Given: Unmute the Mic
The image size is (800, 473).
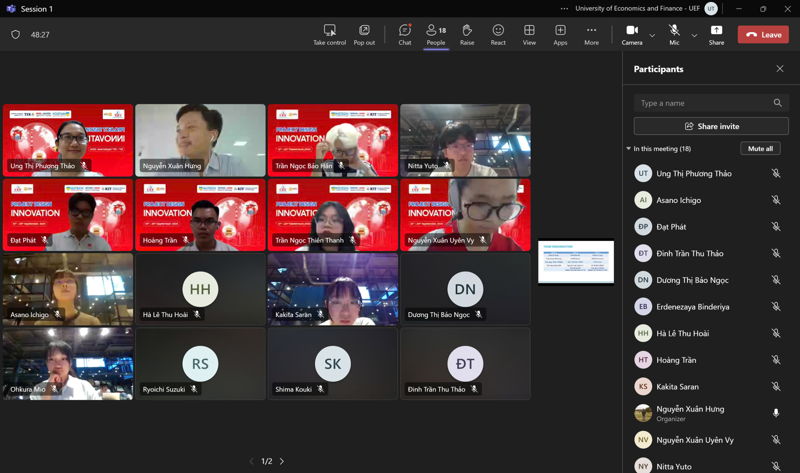Looking at the screenshot, I should pos(674,34).
